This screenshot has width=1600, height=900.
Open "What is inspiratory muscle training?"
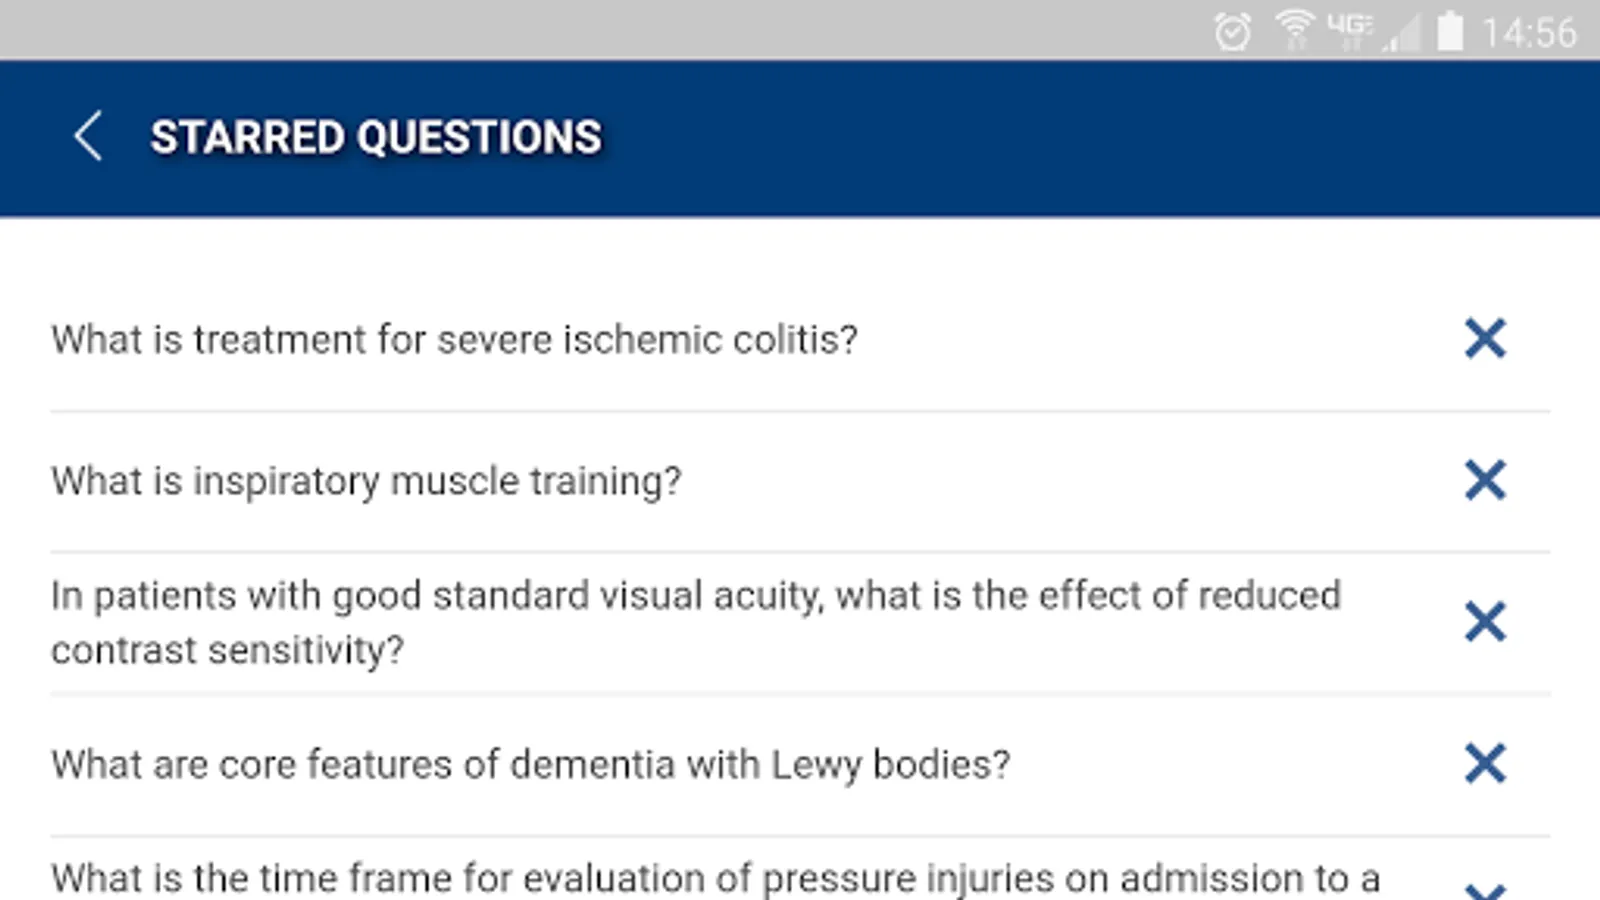coord(366,481)
